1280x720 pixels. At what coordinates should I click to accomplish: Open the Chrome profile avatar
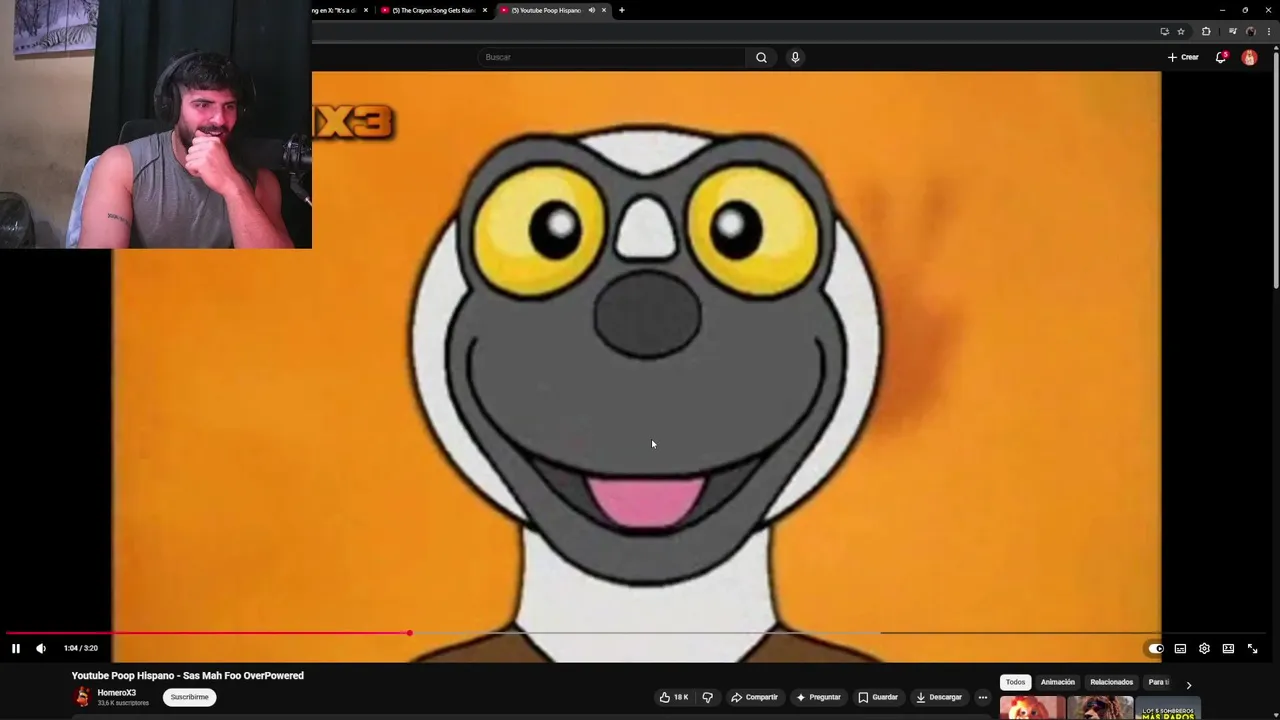point(1250,31)
